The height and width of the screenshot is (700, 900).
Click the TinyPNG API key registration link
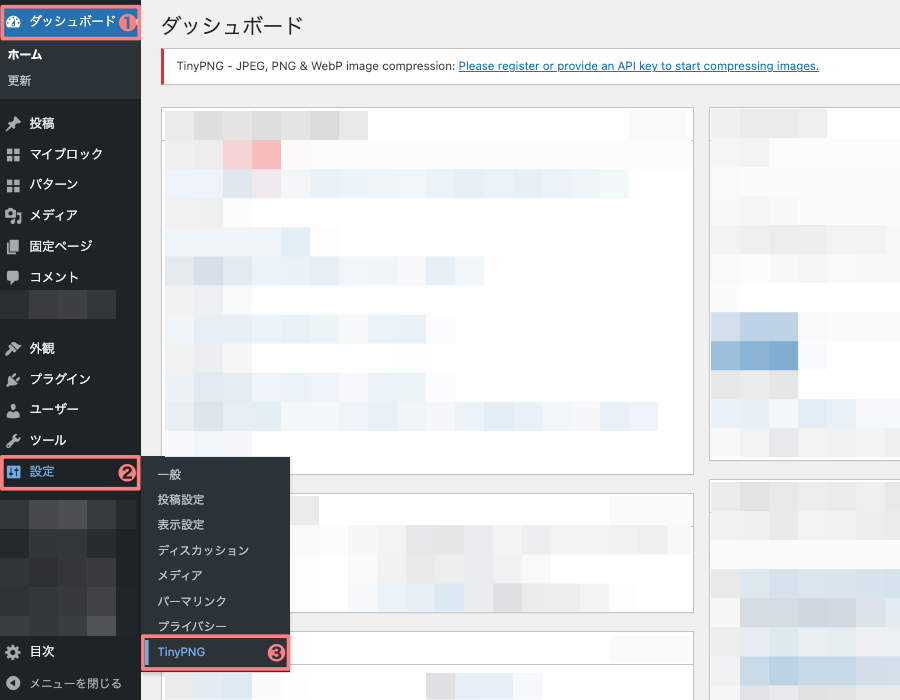[638, 66]
